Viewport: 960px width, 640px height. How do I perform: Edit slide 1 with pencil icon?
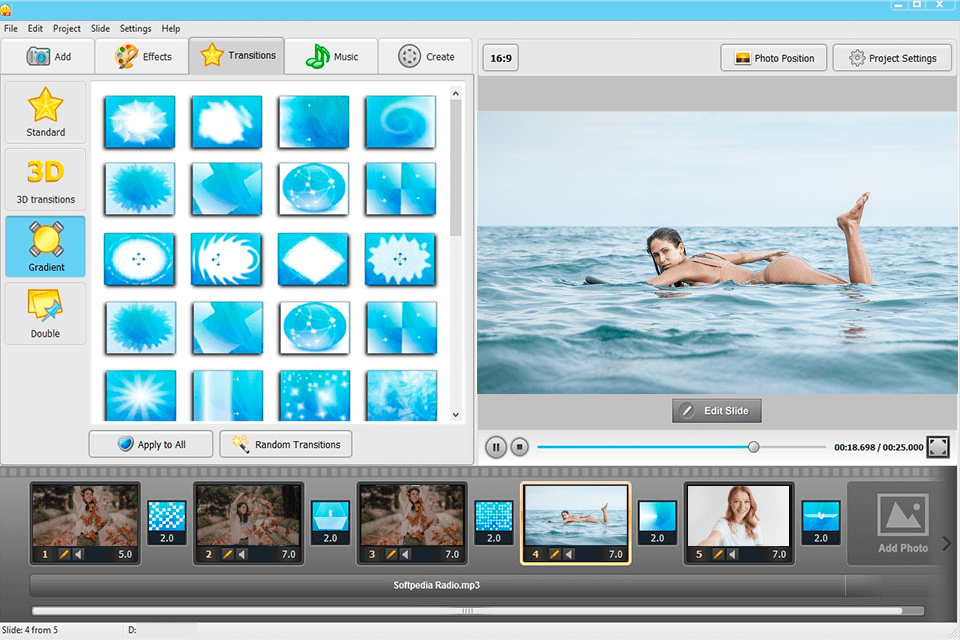pyautogui.click(x=64, y=554)
